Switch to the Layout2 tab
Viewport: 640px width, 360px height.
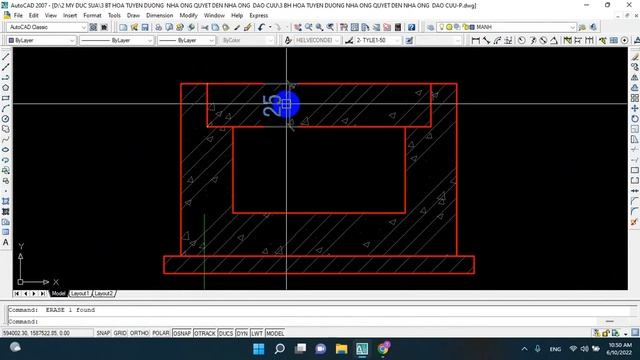(x=103, y=293)
